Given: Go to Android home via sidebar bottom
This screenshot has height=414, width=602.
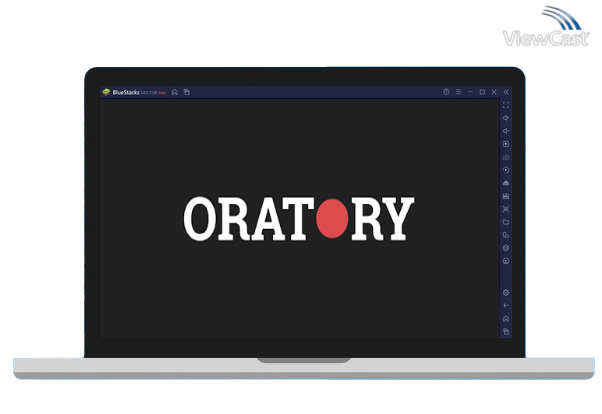Looking at the screenshot, I should [506, 319].
